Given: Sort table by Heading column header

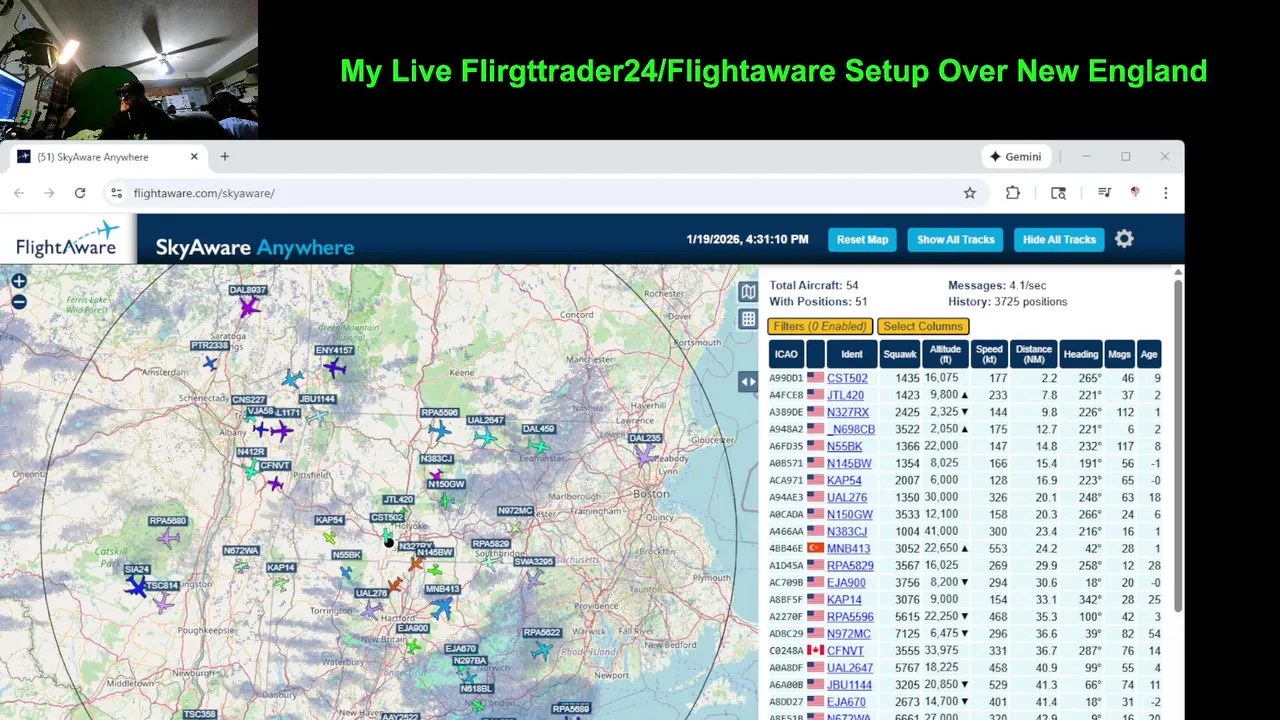Looking at the screenshot, I should (1080, 354).
